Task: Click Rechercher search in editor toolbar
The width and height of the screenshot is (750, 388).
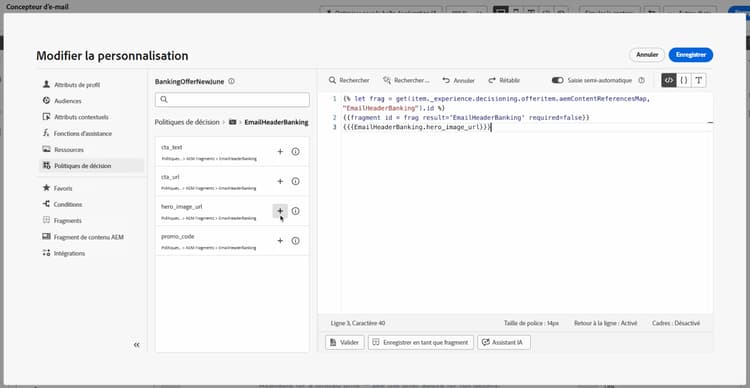Action: 349,80
